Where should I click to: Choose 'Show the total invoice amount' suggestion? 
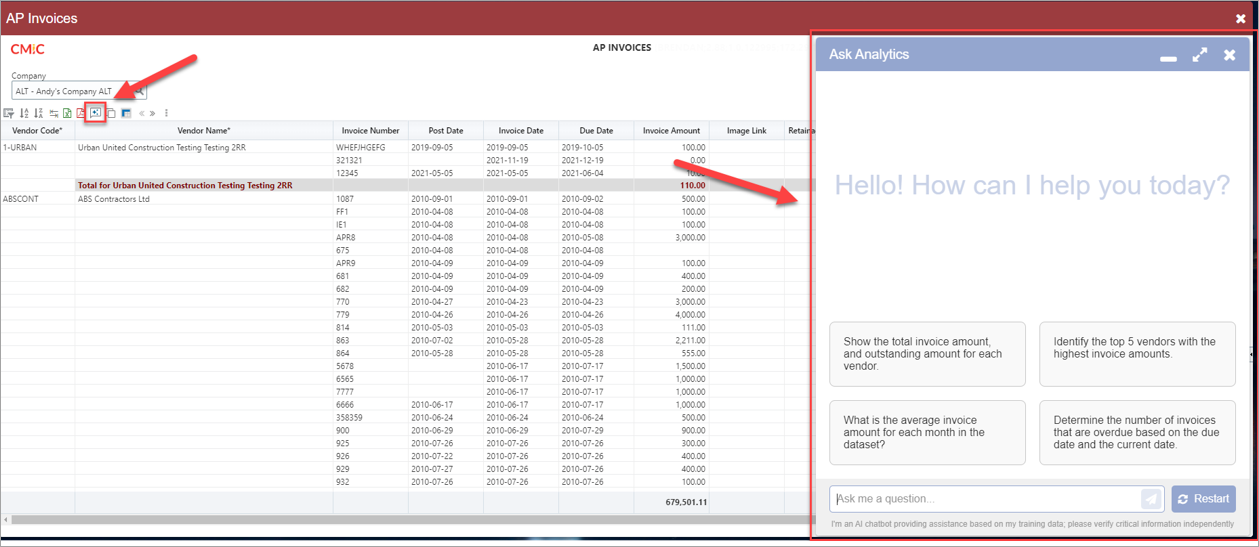click(927, 354)
